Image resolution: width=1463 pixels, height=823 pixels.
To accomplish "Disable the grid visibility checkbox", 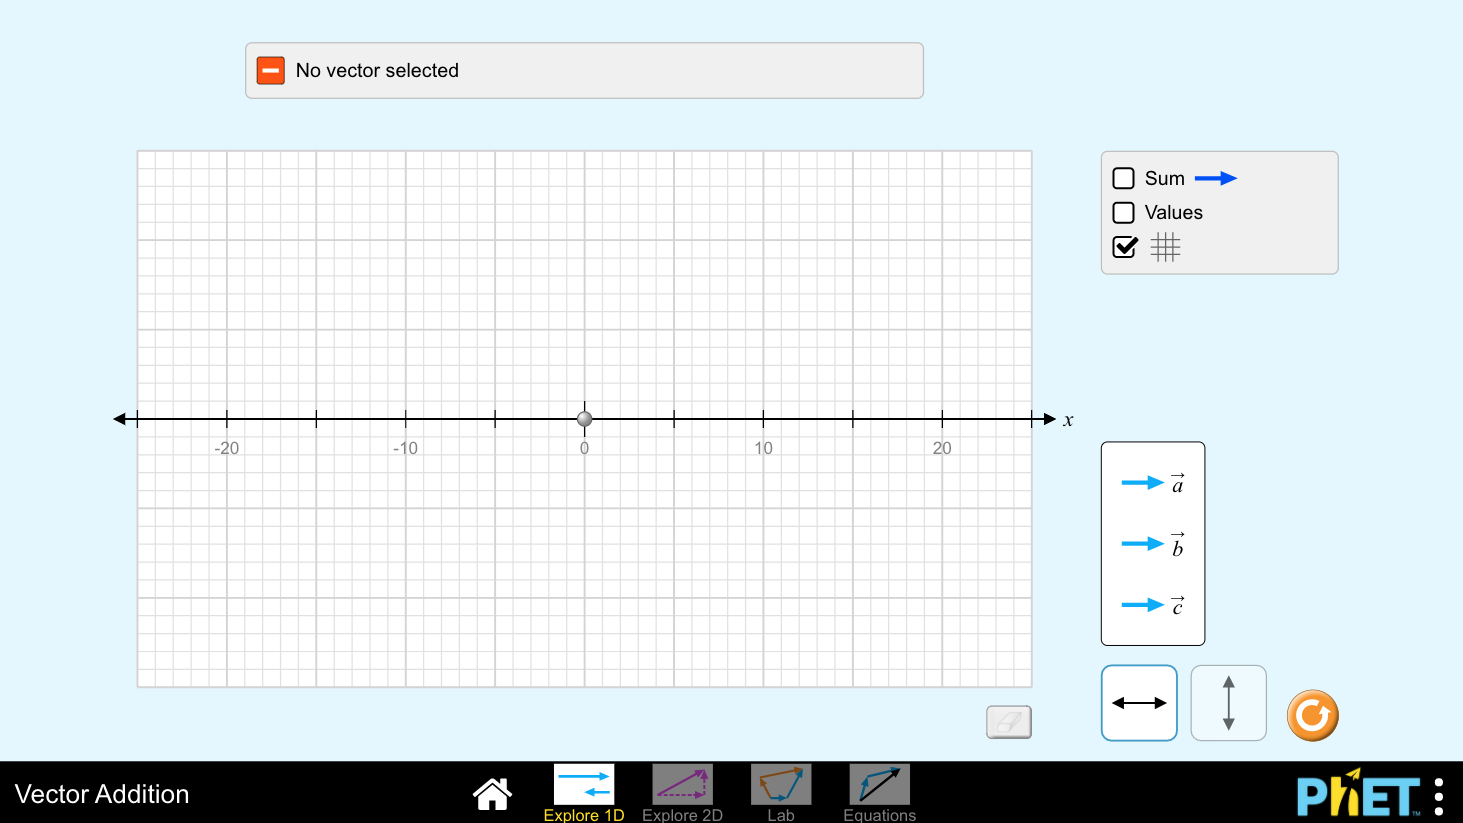I will (1123, 247).
